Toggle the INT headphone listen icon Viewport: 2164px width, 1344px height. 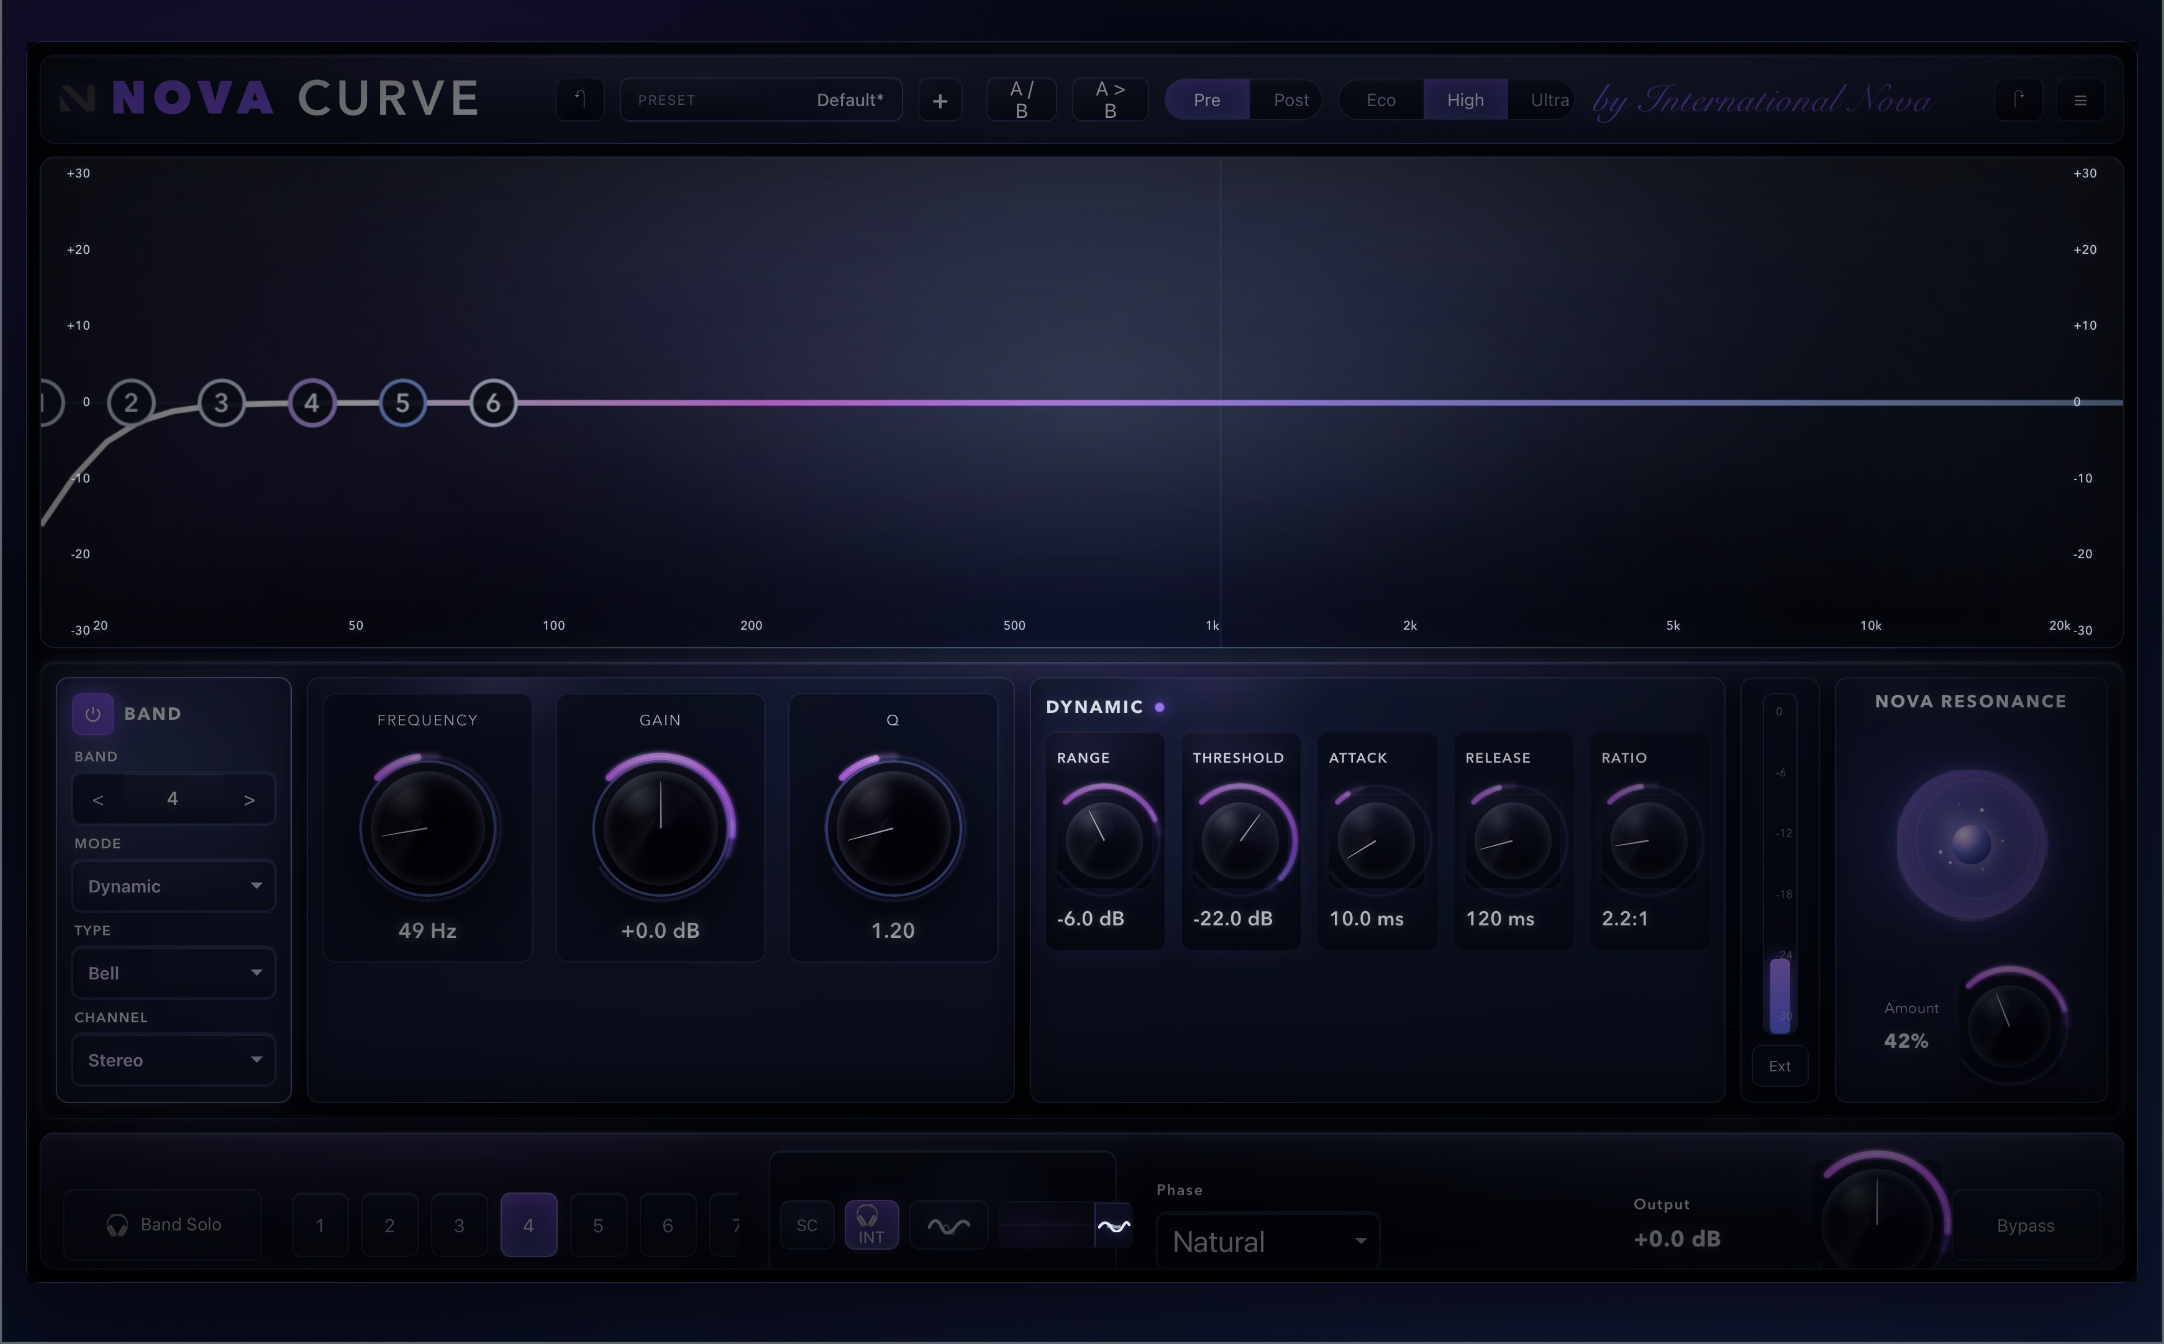coord(871,1224)
